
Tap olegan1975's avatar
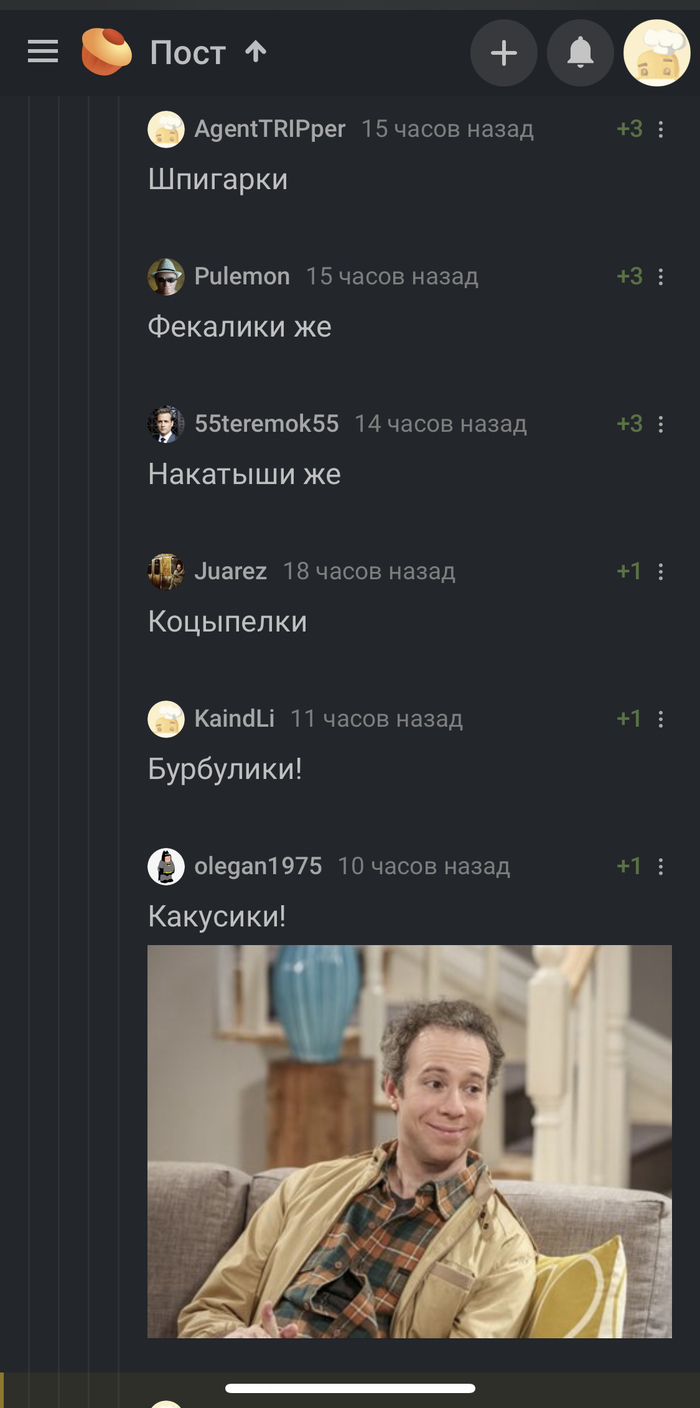(166, 866)
